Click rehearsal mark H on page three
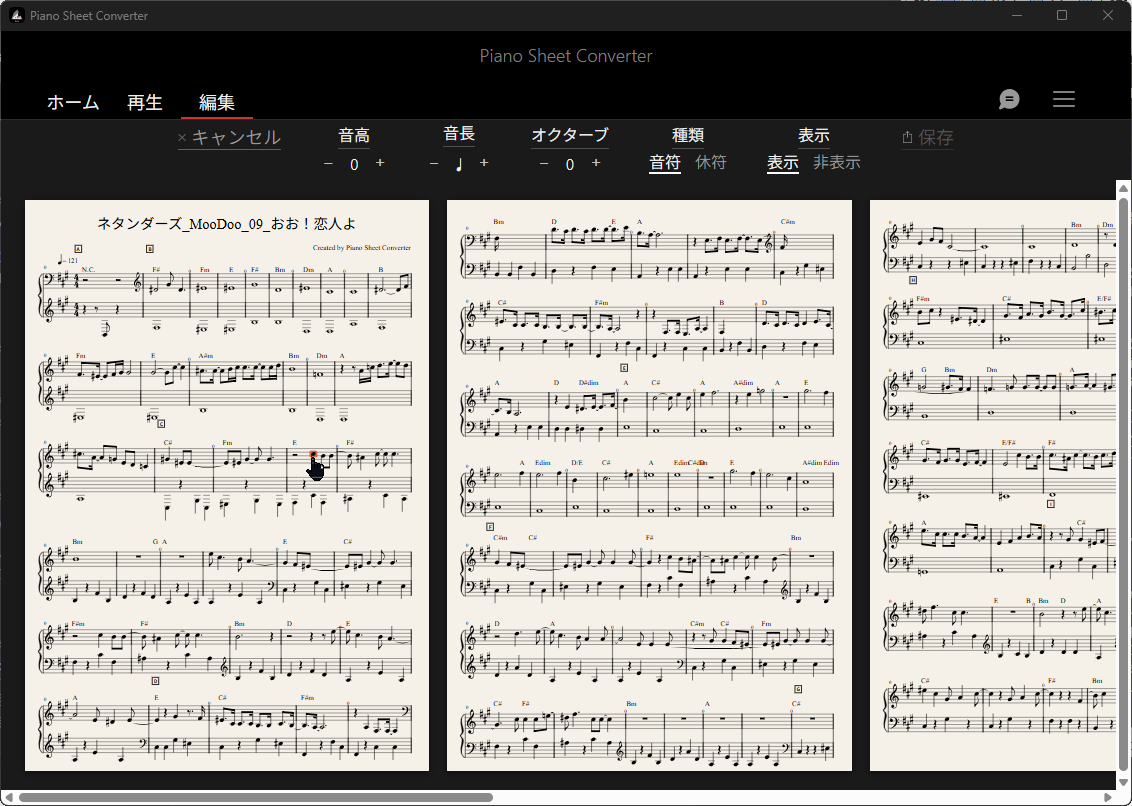Image resolution: width=1132 pixels, height=806 pixels. 913,280
